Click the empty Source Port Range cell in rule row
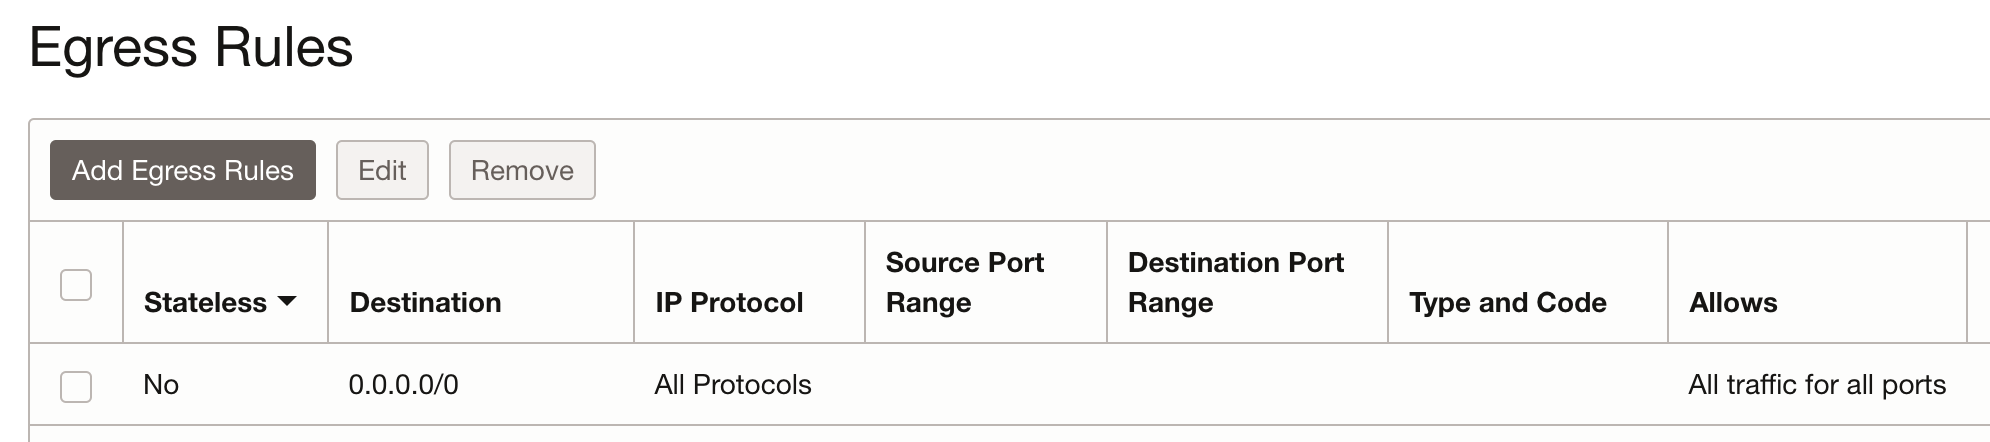 click(x=985, y=385)
